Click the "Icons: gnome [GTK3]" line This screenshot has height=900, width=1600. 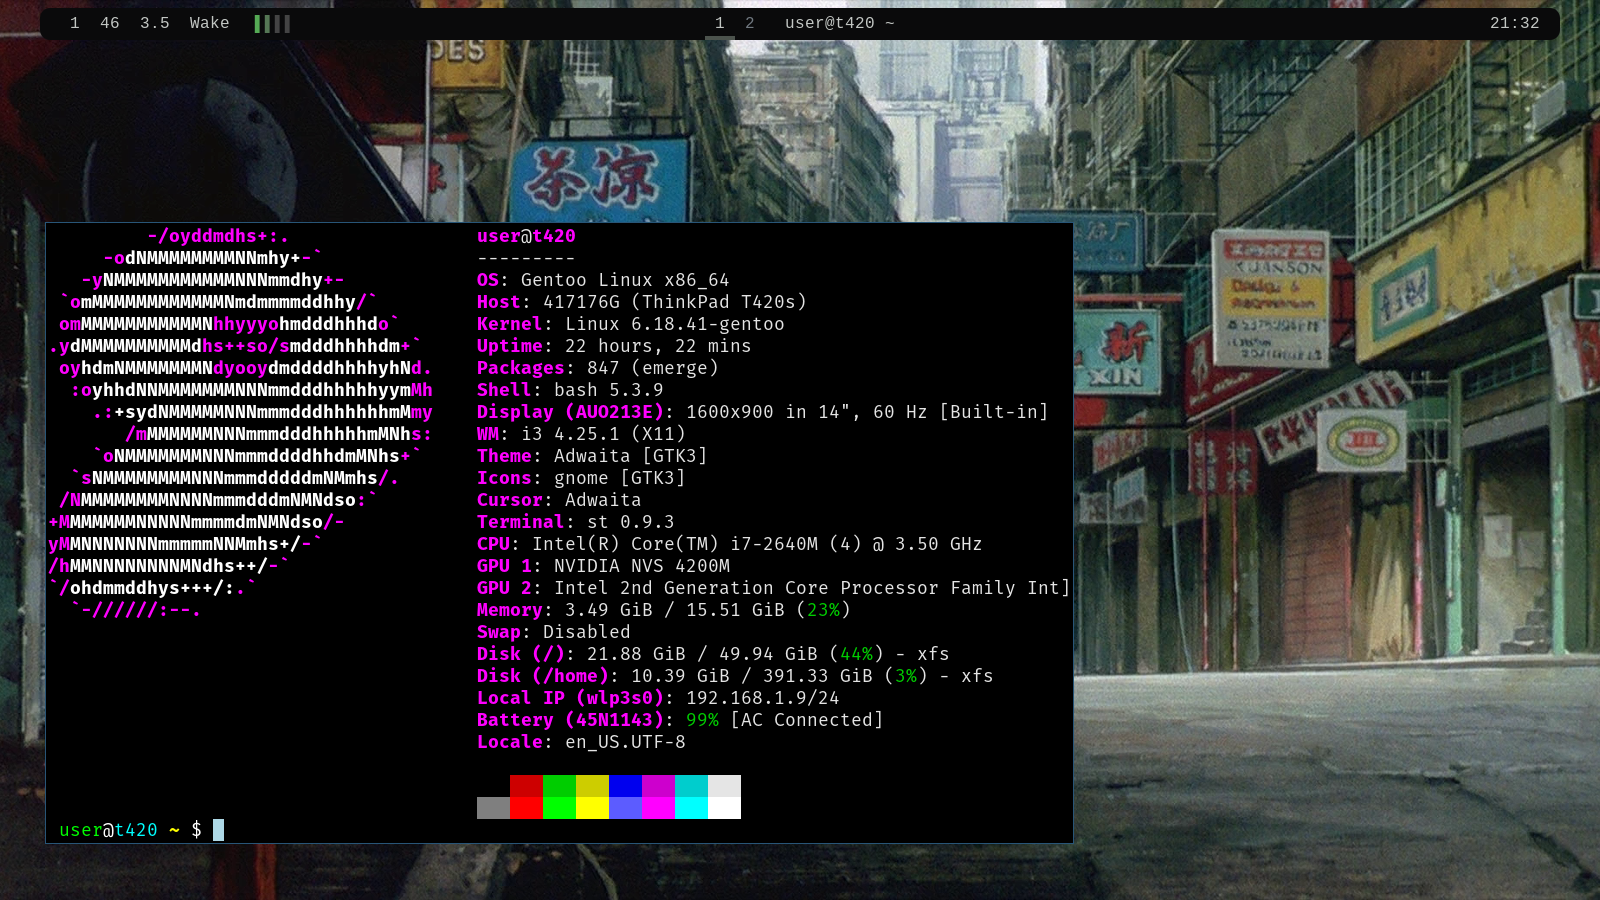[581, 478]
